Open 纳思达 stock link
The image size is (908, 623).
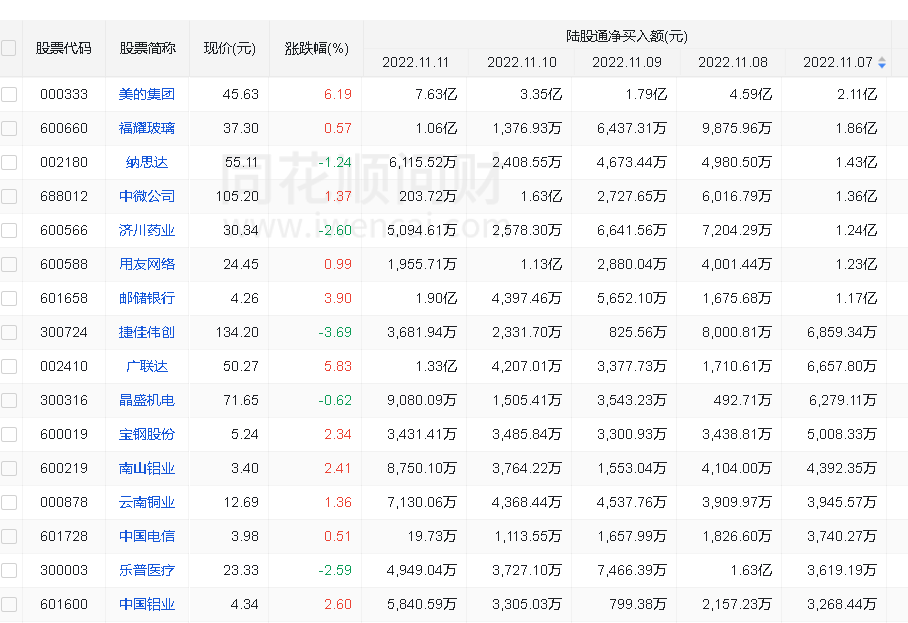click(147, 163)
